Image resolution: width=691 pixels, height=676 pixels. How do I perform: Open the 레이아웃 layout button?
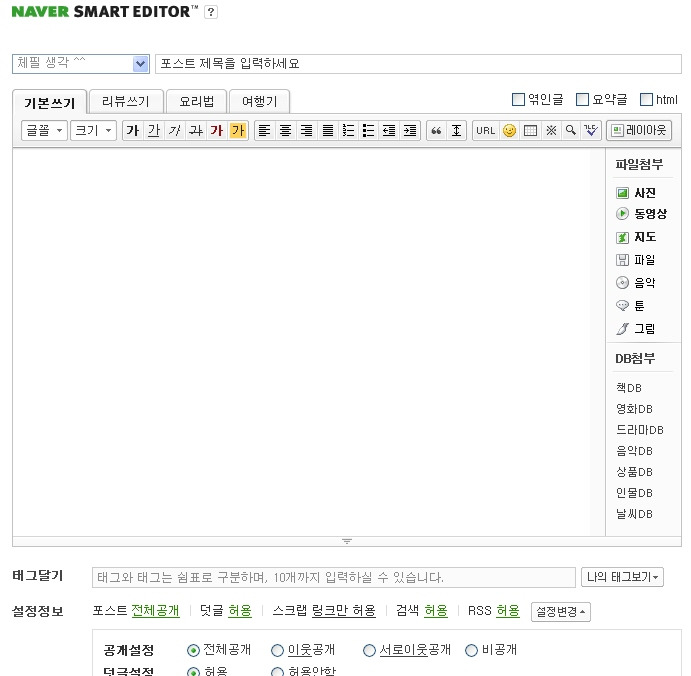tap(639, 130)
